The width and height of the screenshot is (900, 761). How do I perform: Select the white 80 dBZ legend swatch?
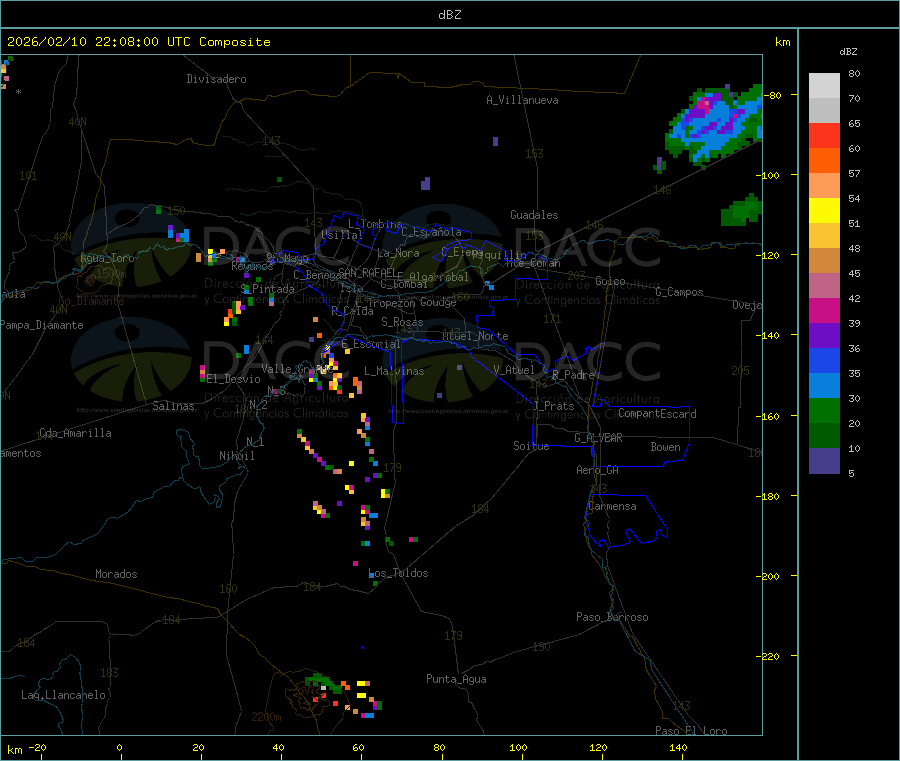coord(824,86)
